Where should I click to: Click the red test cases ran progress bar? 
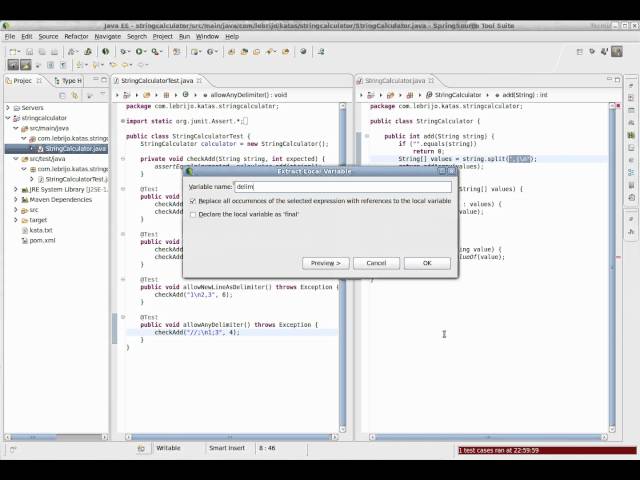point(547,450)
